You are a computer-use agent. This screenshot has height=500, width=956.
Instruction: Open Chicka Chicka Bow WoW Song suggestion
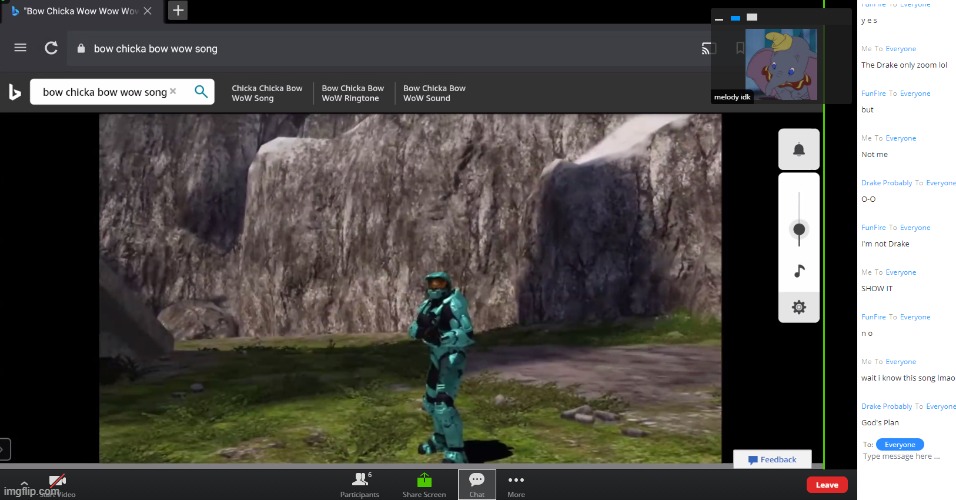coord(267,93)
